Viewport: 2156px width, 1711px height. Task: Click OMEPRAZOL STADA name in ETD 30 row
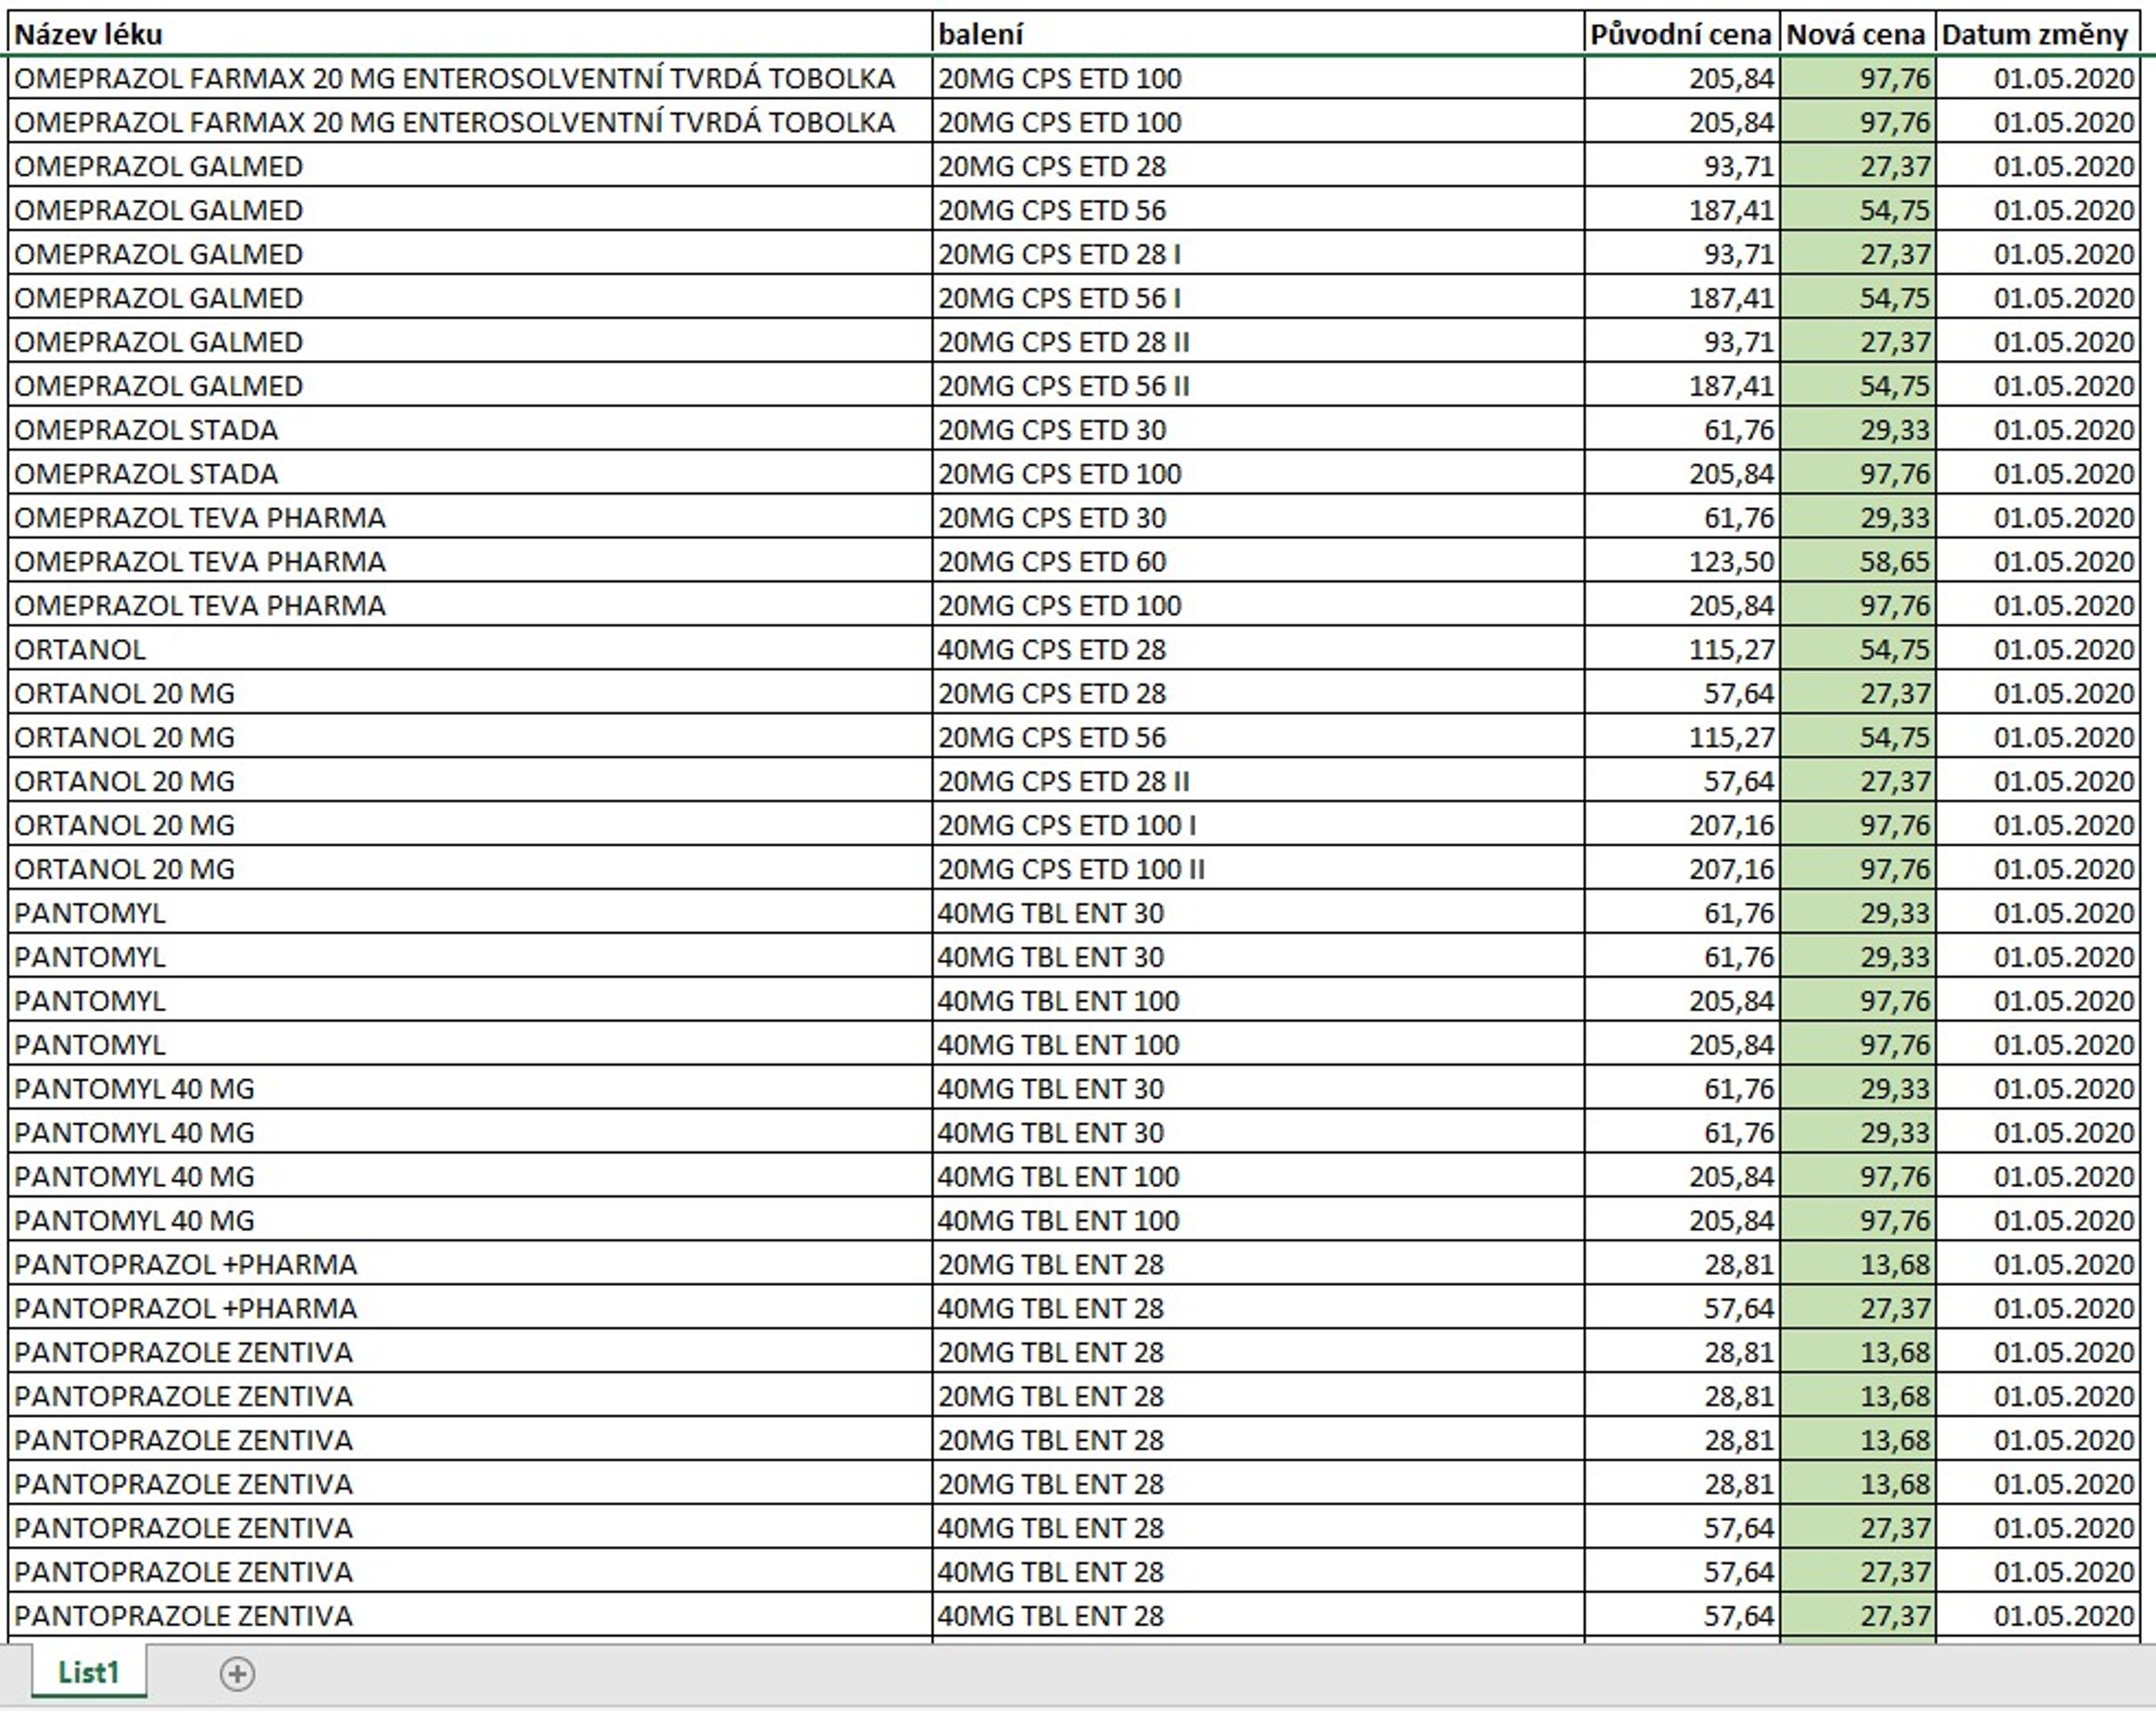(x=470, y=430)
